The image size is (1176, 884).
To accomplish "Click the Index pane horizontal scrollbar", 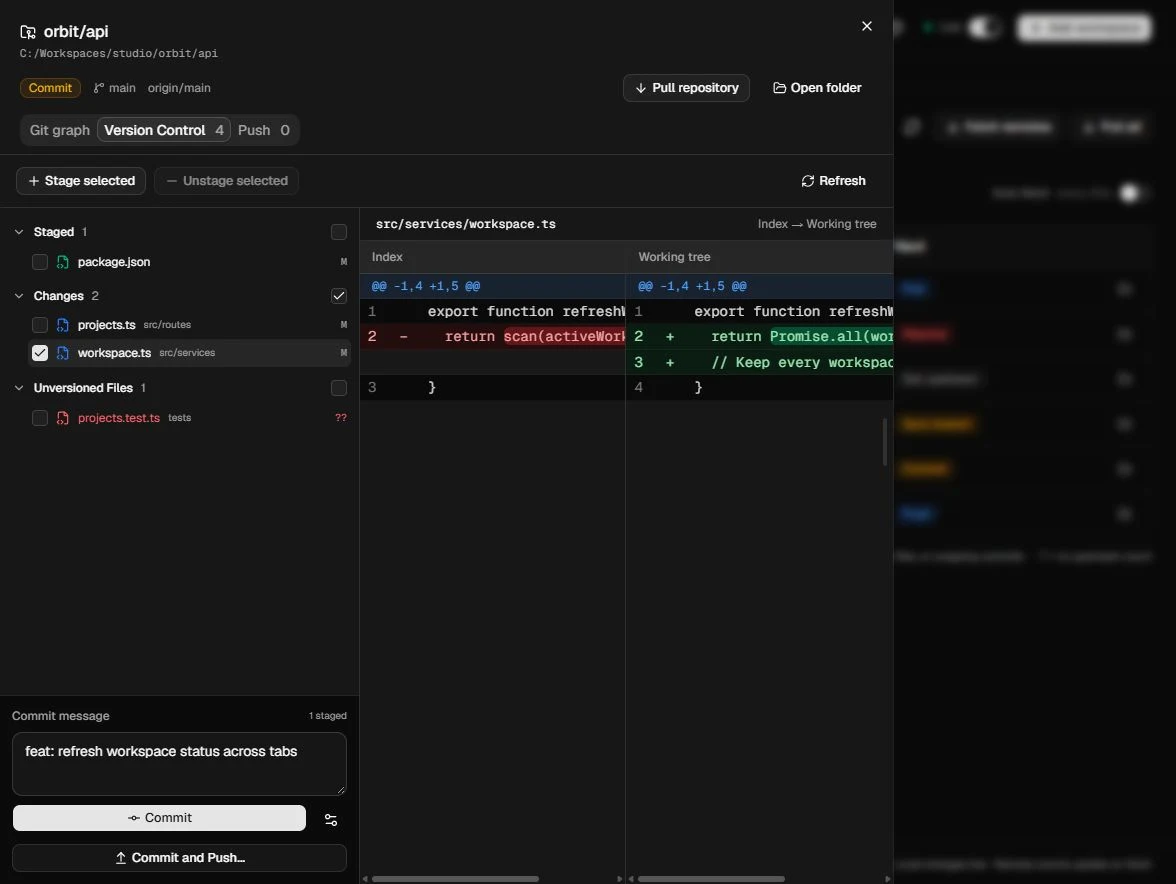I will click(455, 879).
